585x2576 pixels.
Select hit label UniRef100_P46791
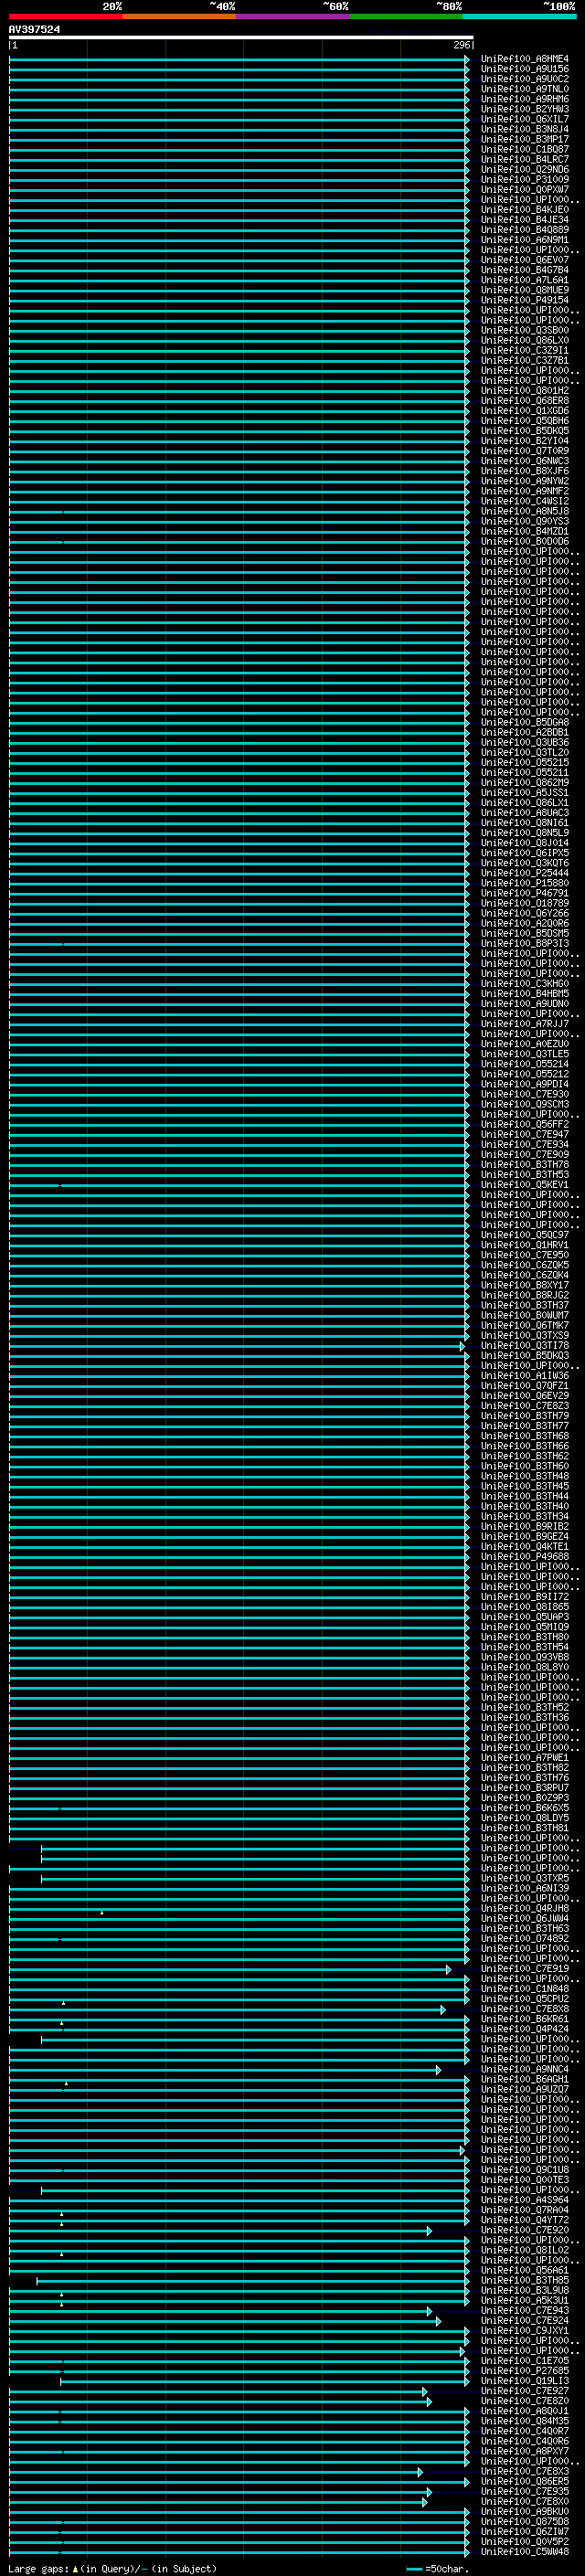(525, 893)
